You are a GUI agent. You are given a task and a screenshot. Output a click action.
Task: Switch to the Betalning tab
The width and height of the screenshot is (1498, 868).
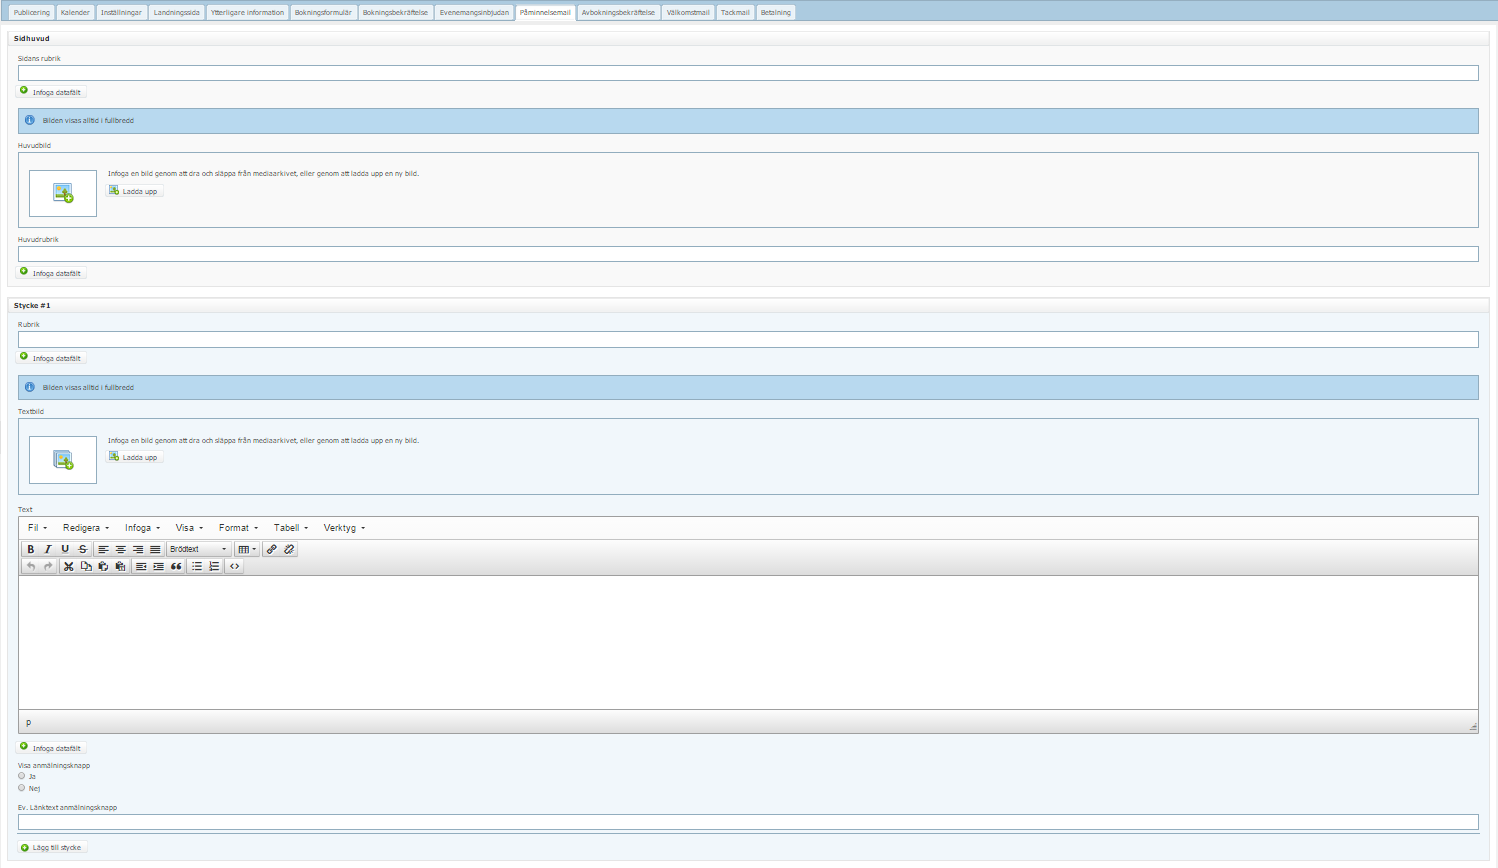point(776,13)
